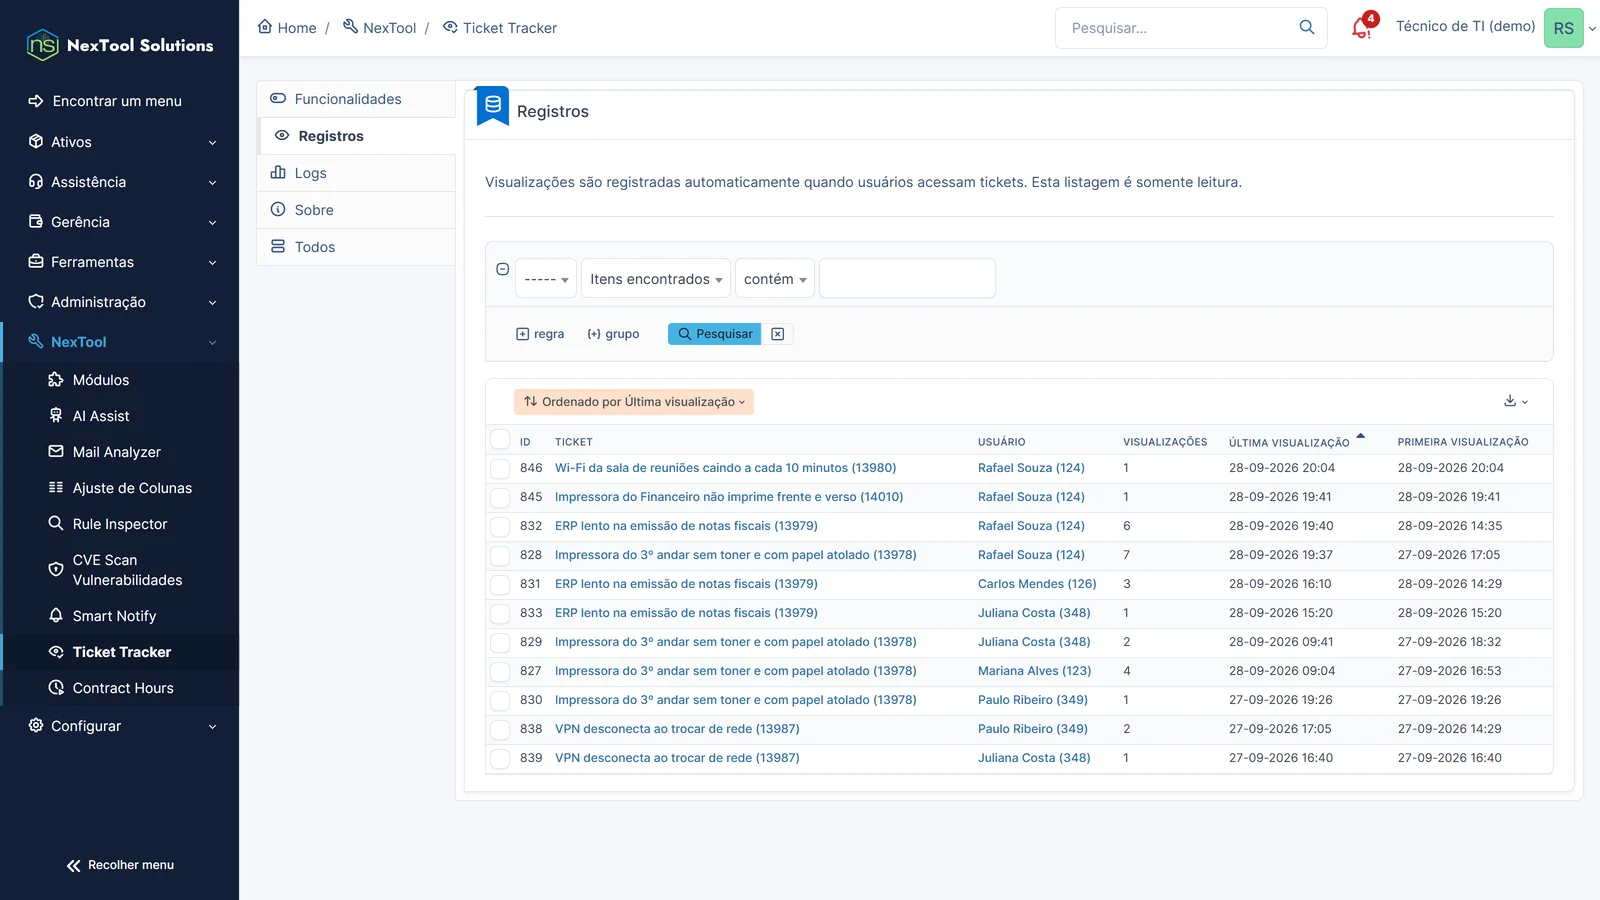Open the Ordenado por Última visualização dropdown
Screen dimensions: 1600x900
(x=634, y=402)
